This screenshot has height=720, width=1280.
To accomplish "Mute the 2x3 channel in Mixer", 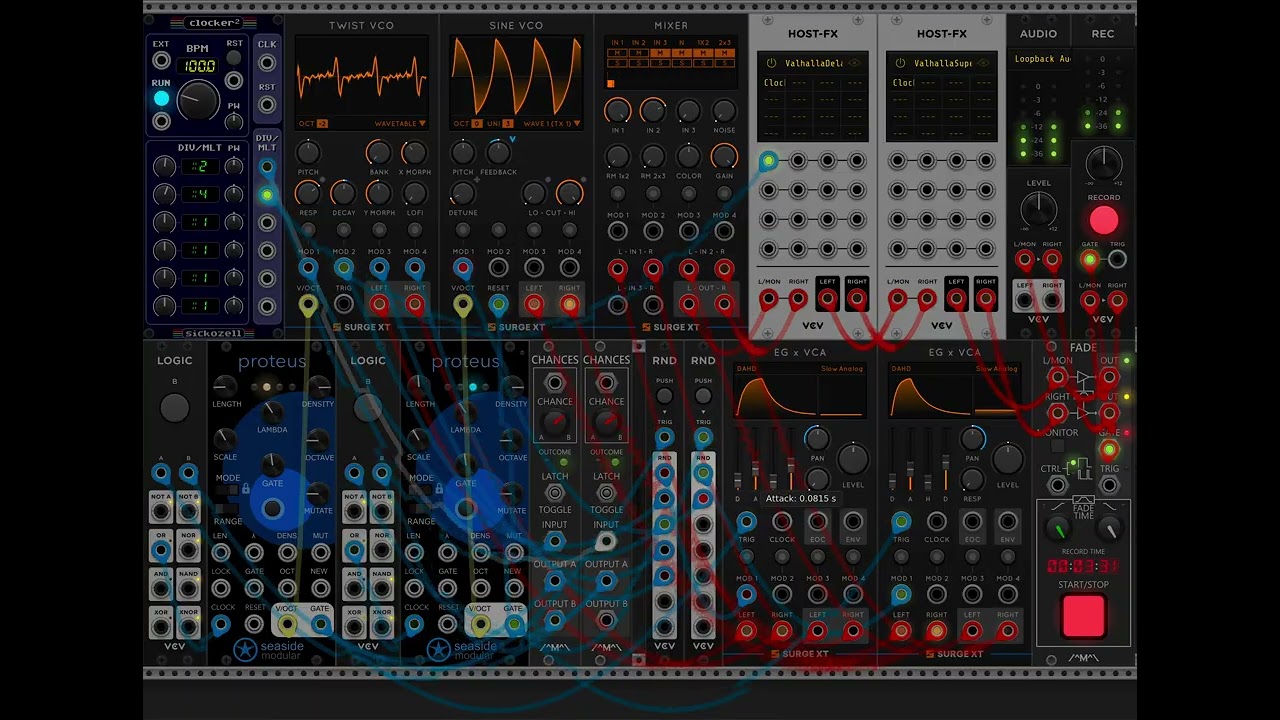I will (725, 52).
